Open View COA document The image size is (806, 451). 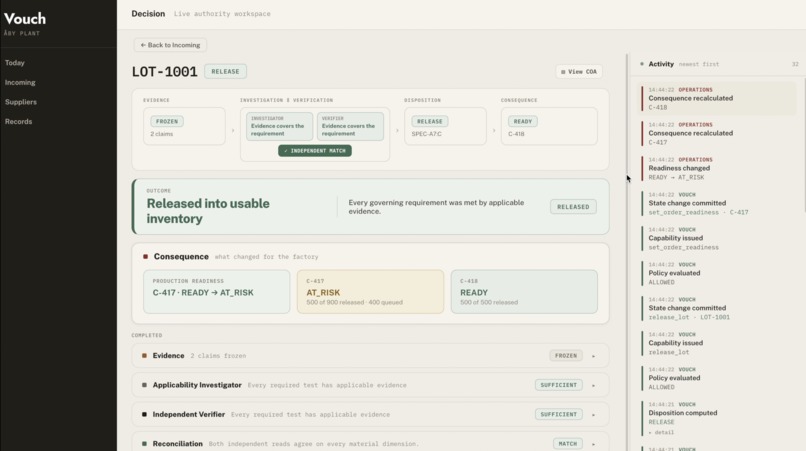point(579,71)
